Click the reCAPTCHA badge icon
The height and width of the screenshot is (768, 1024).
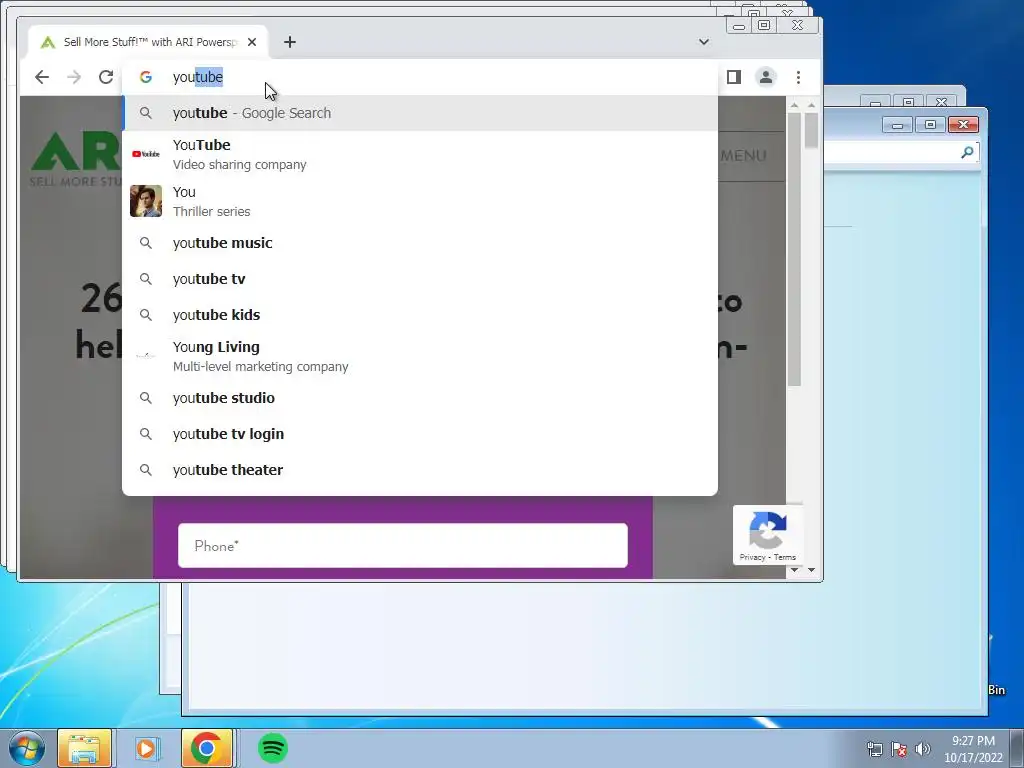pos(767,530)
